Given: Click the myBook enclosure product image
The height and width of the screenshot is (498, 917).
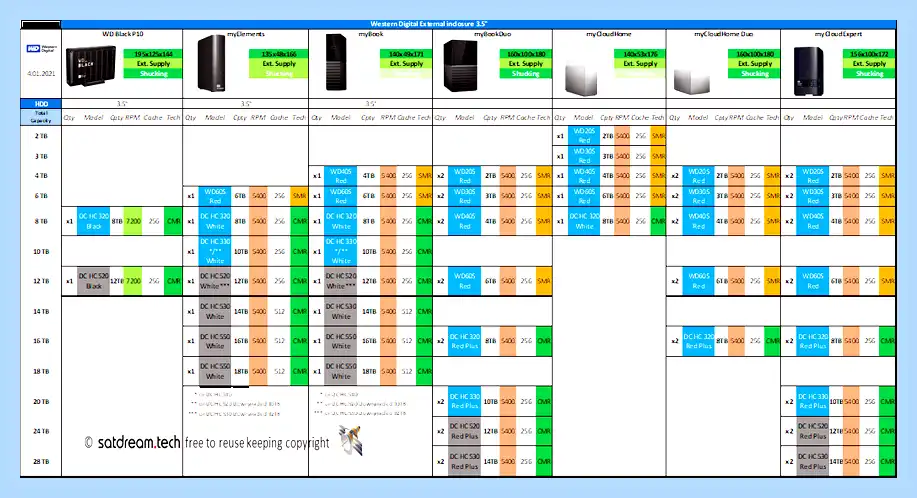Looking at the screenshot, I should [336, 62].
